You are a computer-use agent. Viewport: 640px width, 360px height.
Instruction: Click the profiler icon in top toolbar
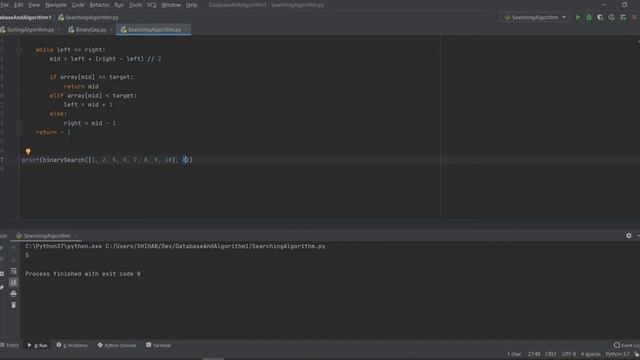(611, 18)
